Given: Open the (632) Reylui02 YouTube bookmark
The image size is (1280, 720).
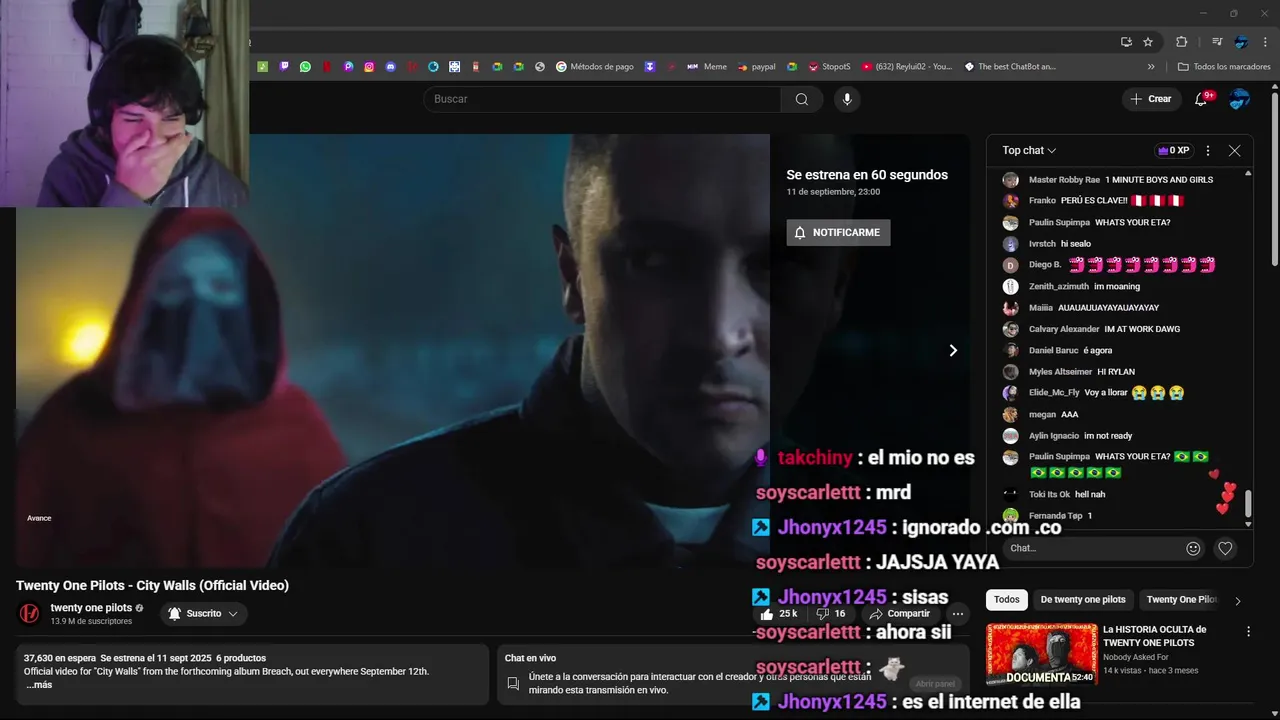Looking at the screenshot, I should (907, 67).
